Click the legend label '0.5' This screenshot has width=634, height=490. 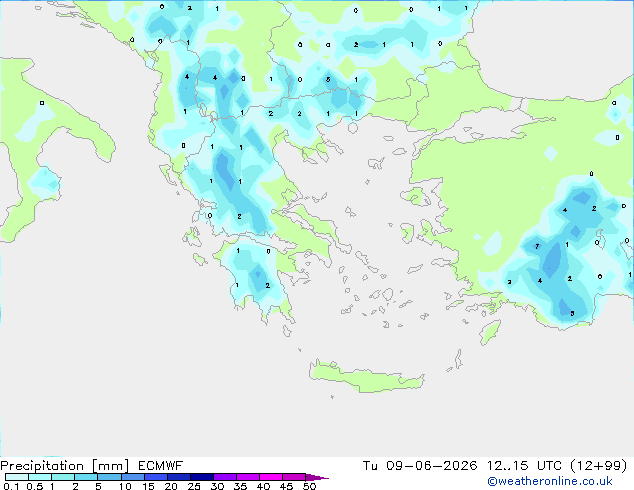(34, 486)
